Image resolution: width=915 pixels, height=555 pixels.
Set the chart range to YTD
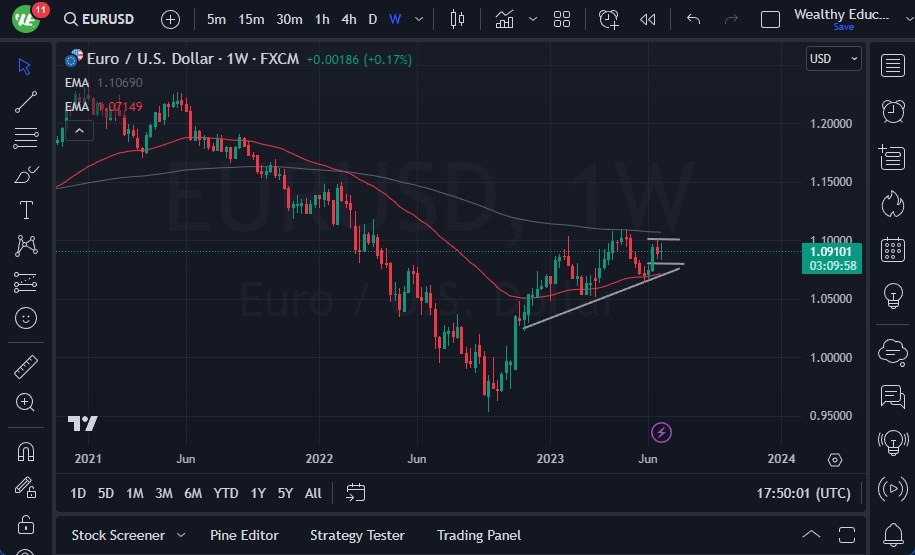point(226,493)
